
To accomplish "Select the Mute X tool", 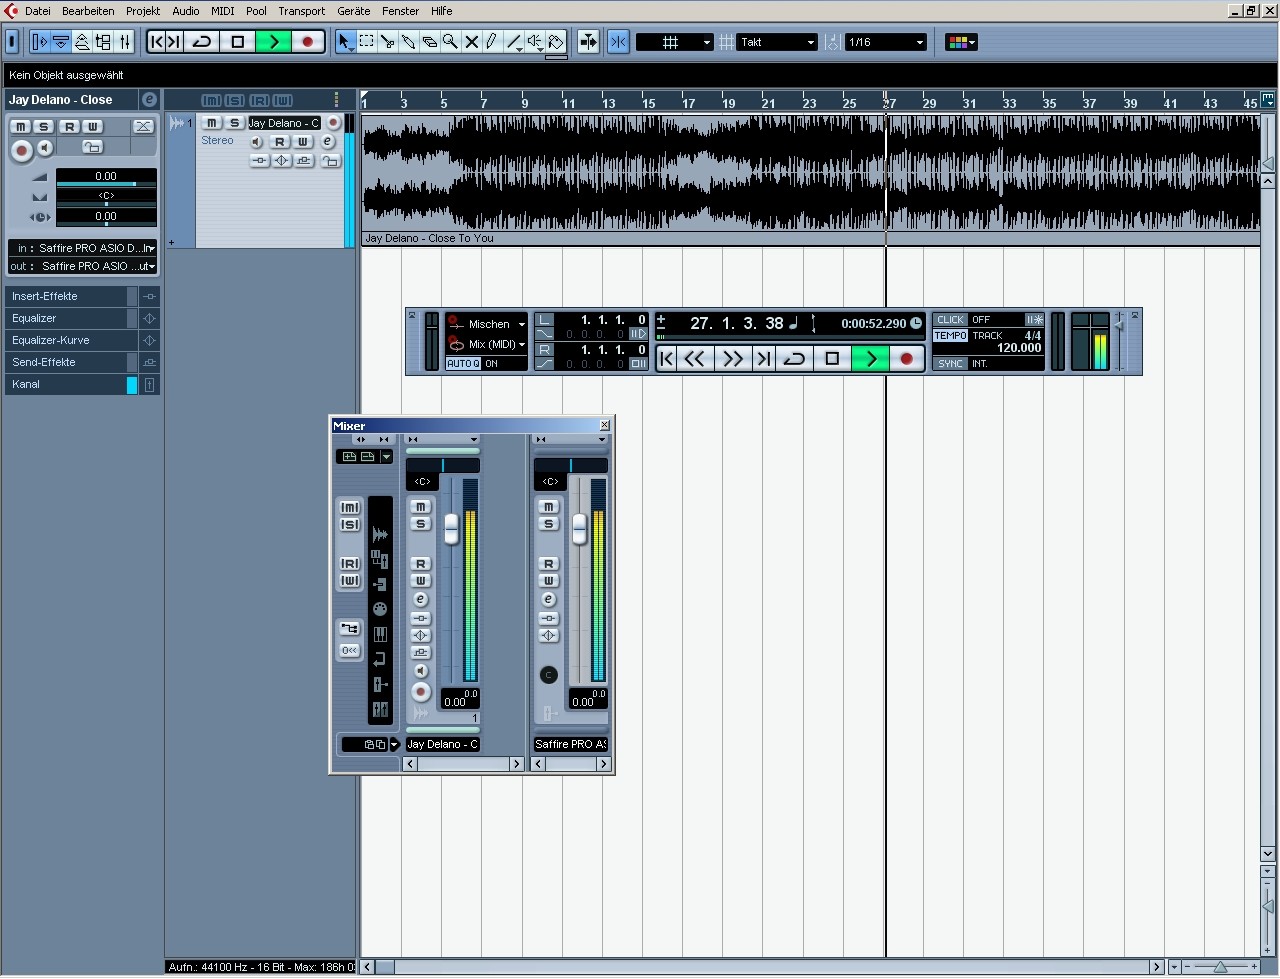I will pos(471,42).
